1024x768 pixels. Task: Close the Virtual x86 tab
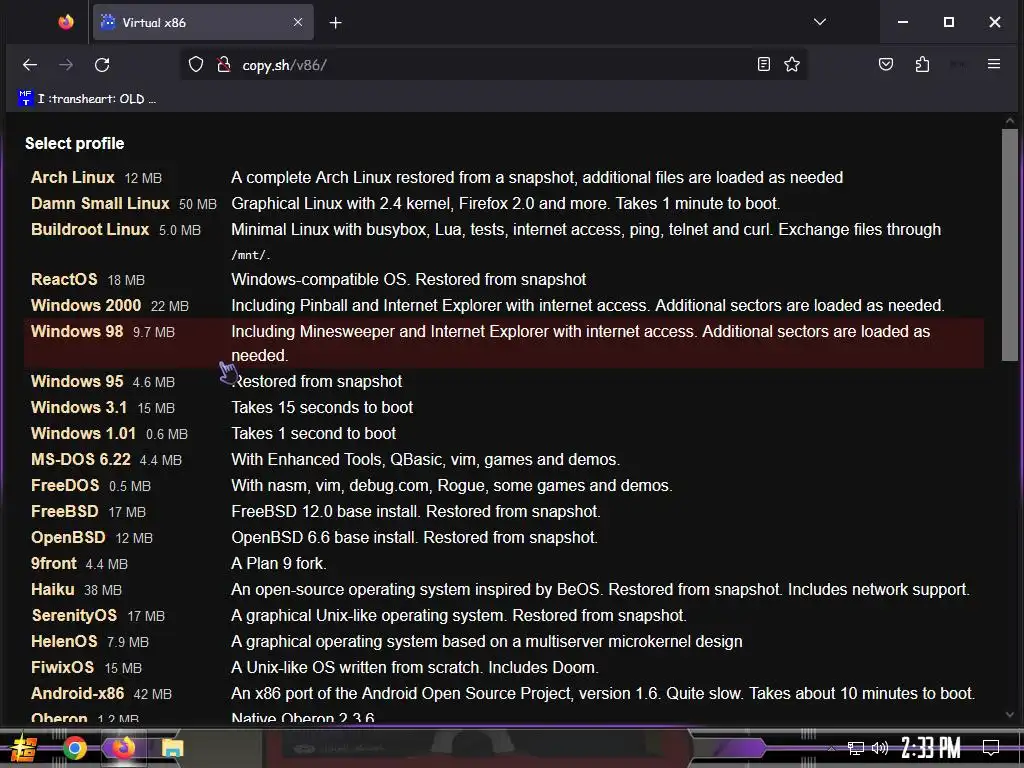coord(298,22)
